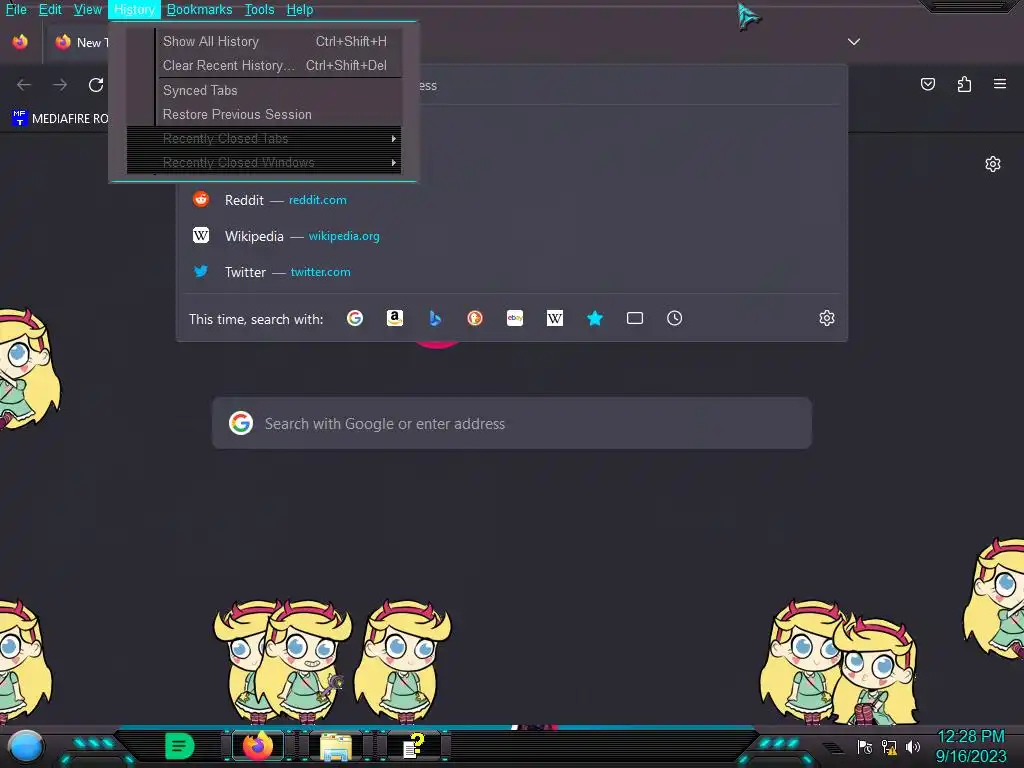This screenshot has width=1024, height=768.
Task: Search this time with Amazon
Action: click(x=394, y=318)
